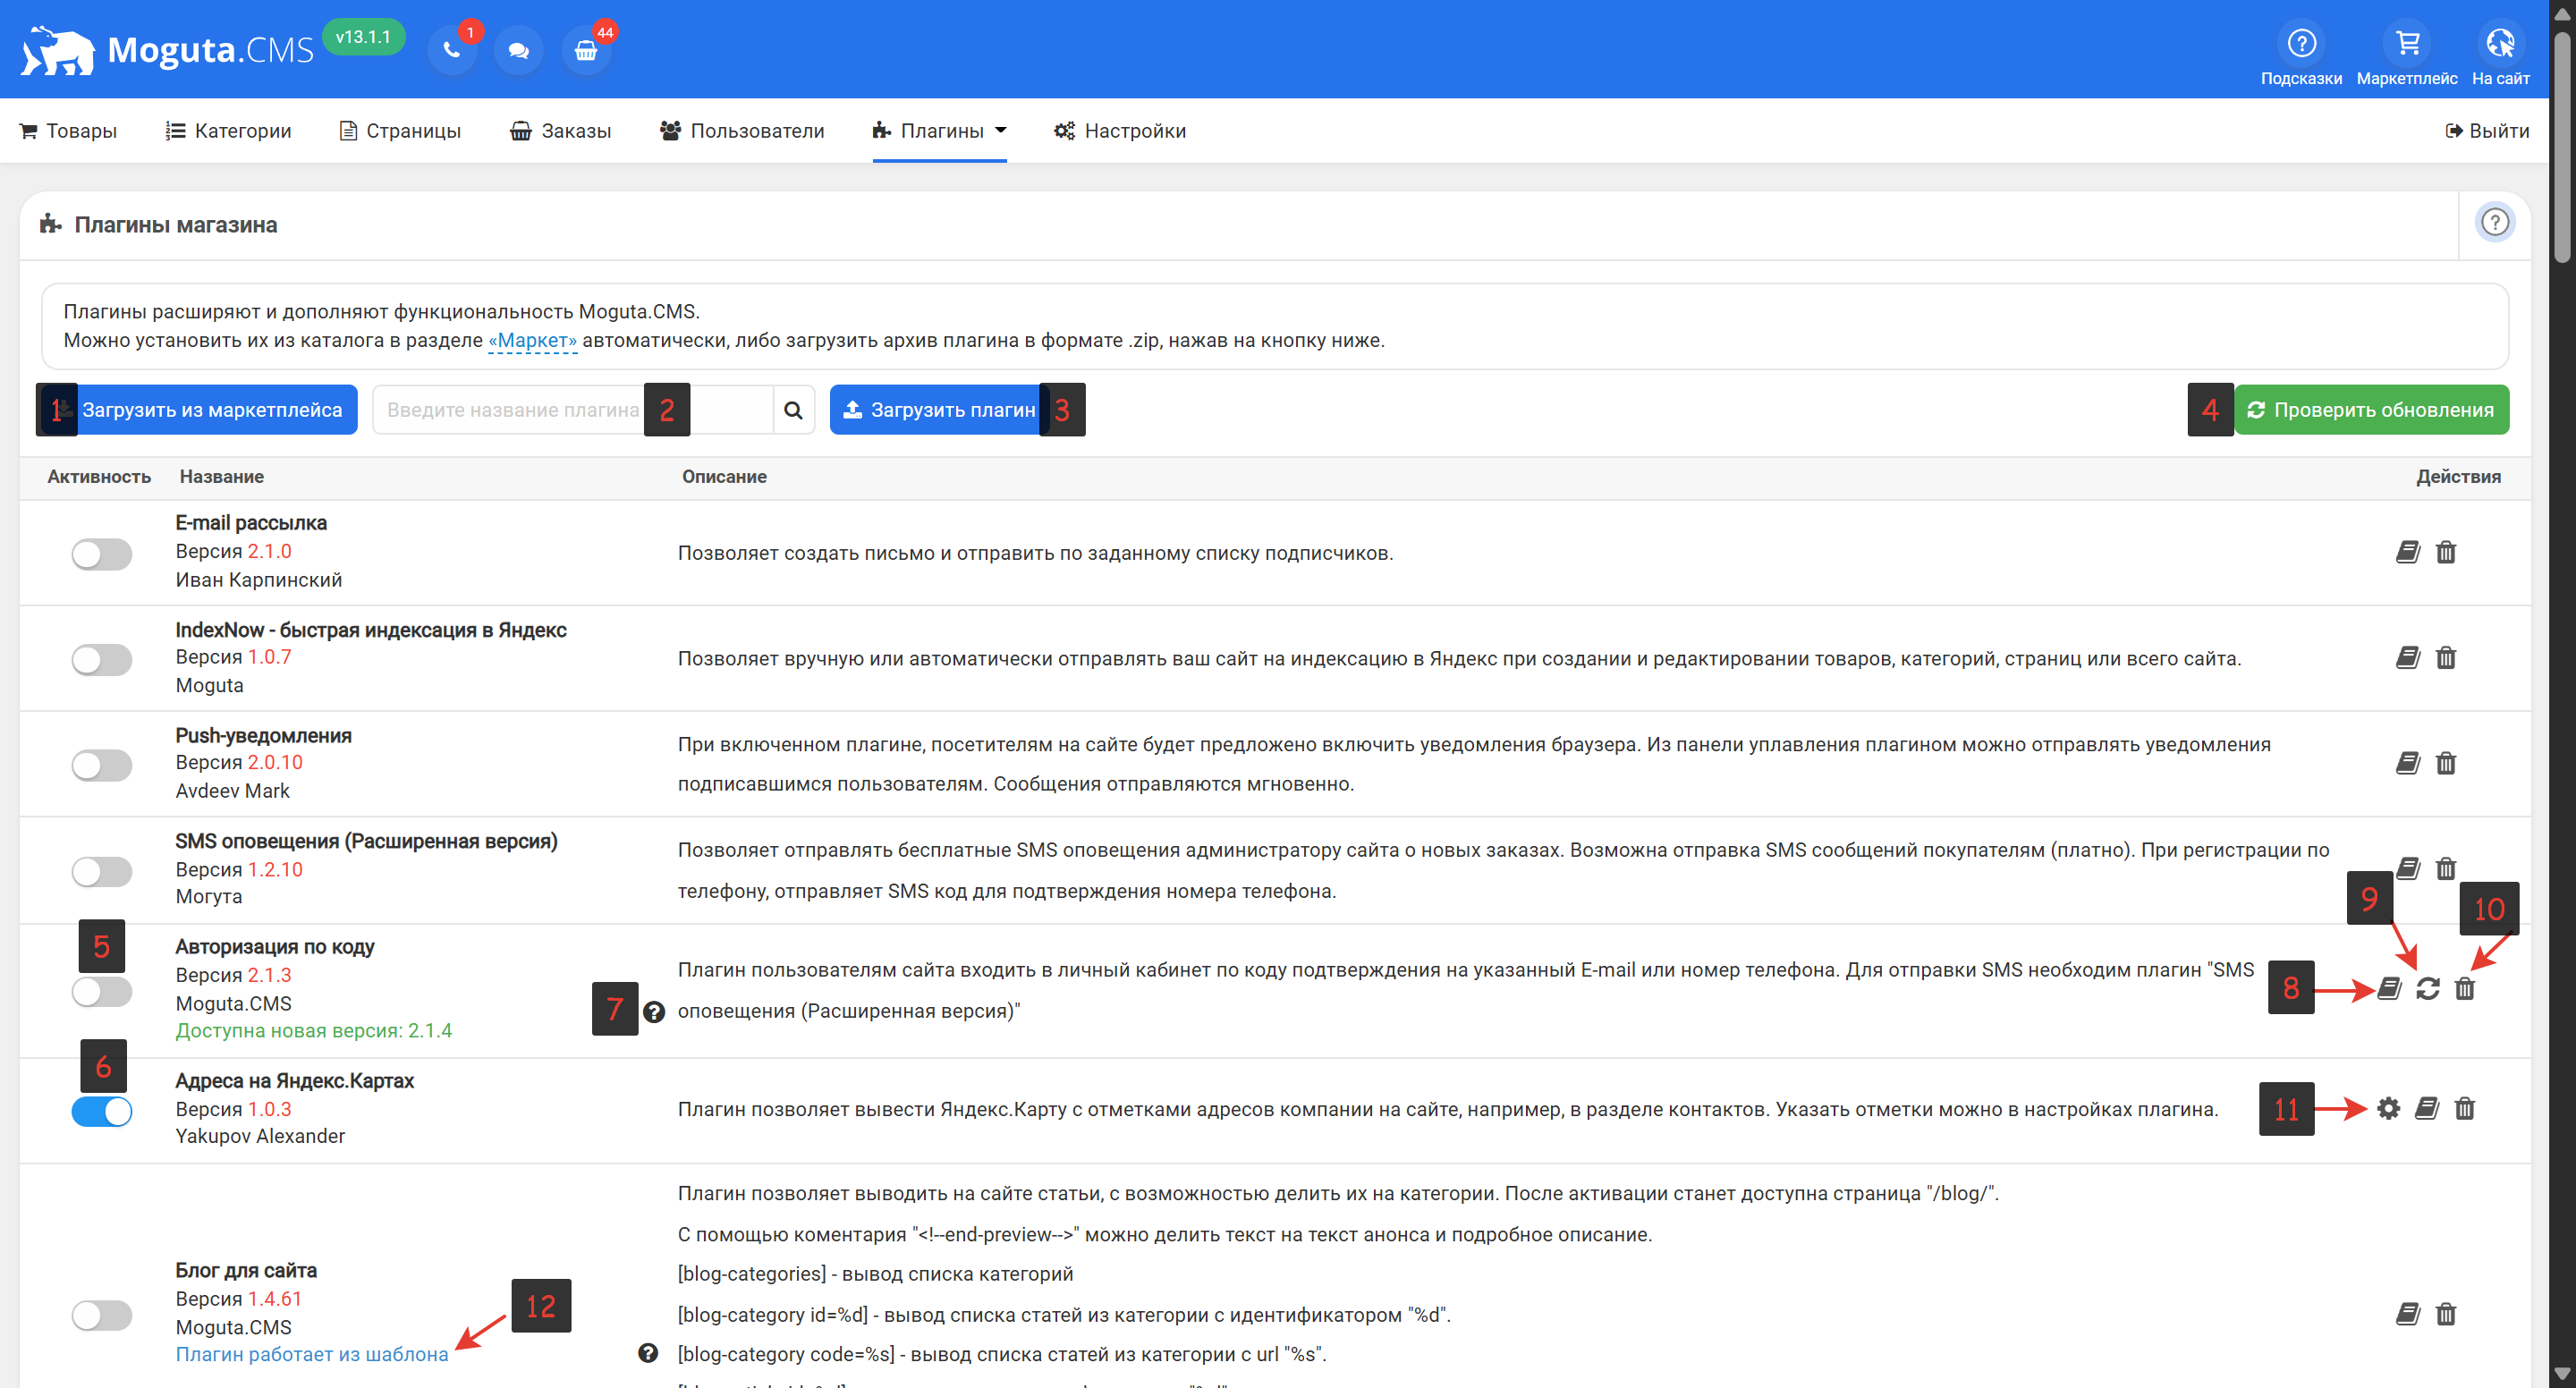The height and width of the screenshot is (1388, 2576).
Task: Disable the Адреса на Яндекс.Картах plugin toggle
Action: point(102,1111)
